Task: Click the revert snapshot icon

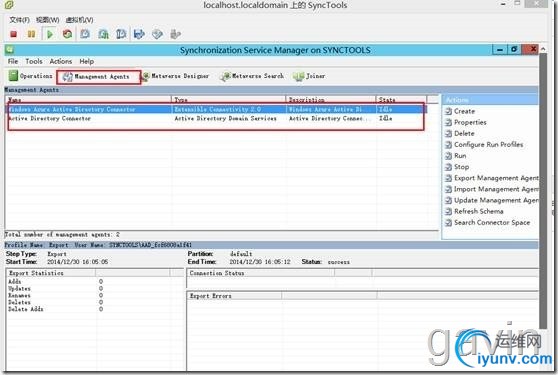Action: [x=103, y=34]
